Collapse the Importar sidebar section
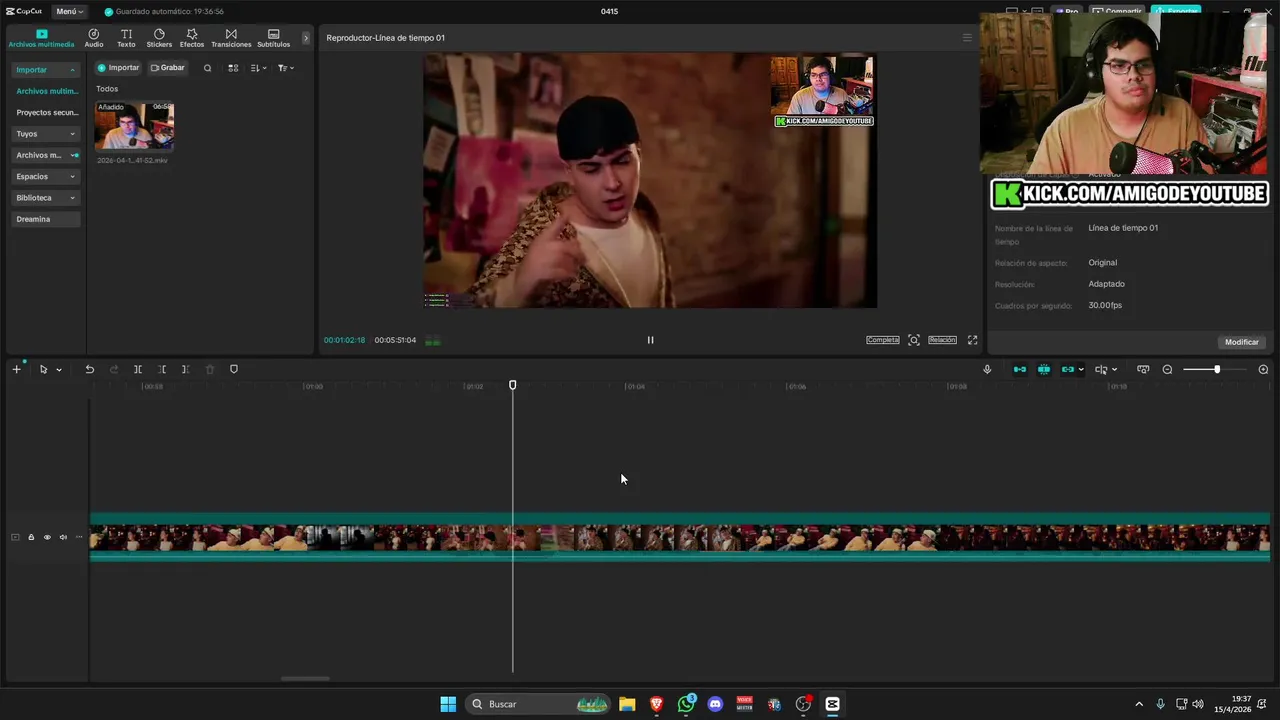 coord(46,70)
